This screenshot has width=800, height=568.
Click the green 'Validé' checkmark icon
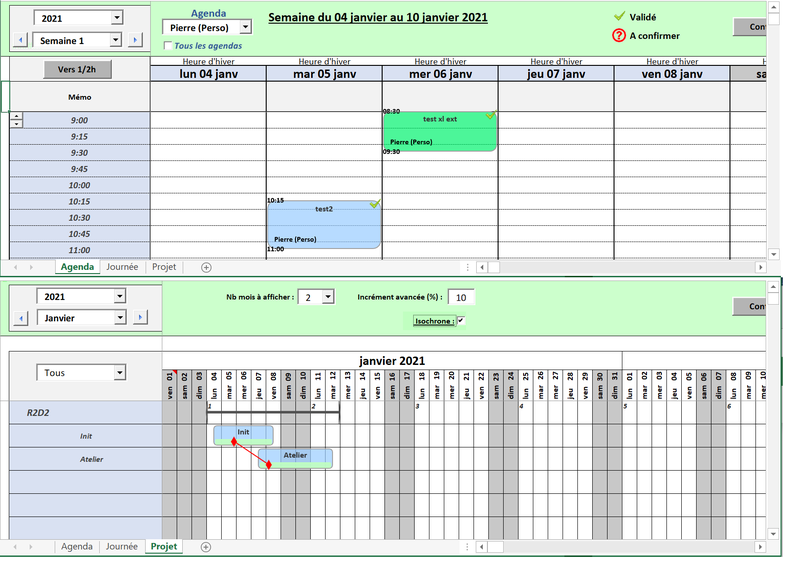619,17
